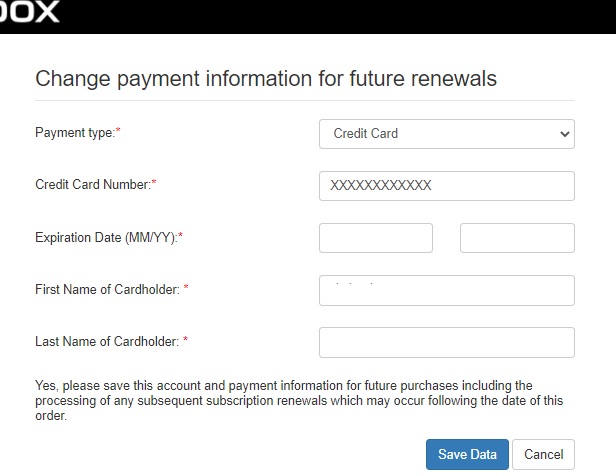Click the 'Credit Card Number:' label
This screenshot has height=476, width=616.
[93, 185]
